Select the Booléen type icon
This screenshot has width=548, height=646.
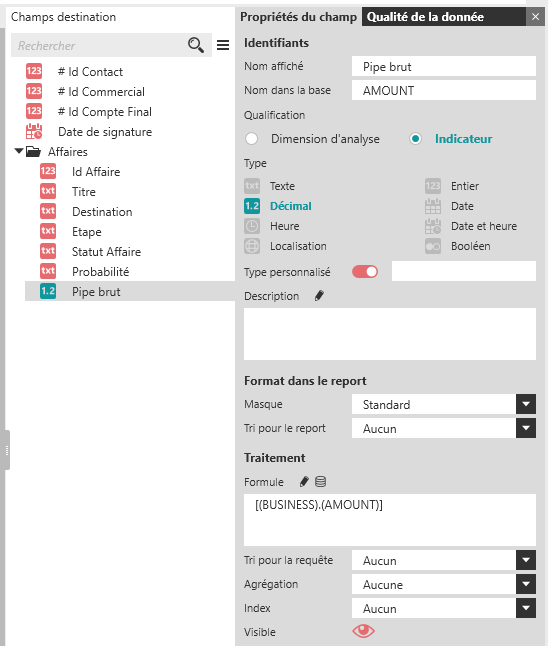point(433,246)
